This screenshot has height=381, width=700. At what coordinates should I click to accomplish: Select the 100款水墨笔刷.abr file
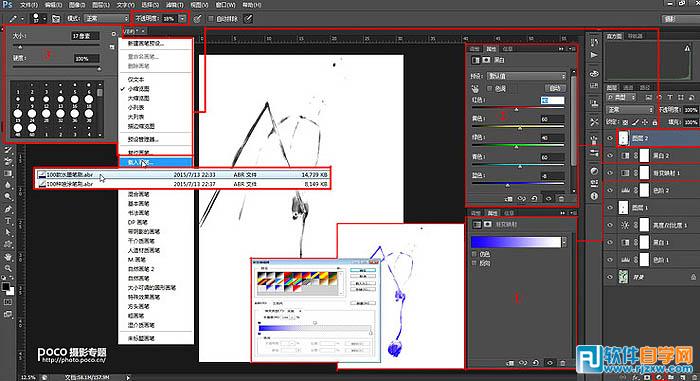tap(183, 175)
